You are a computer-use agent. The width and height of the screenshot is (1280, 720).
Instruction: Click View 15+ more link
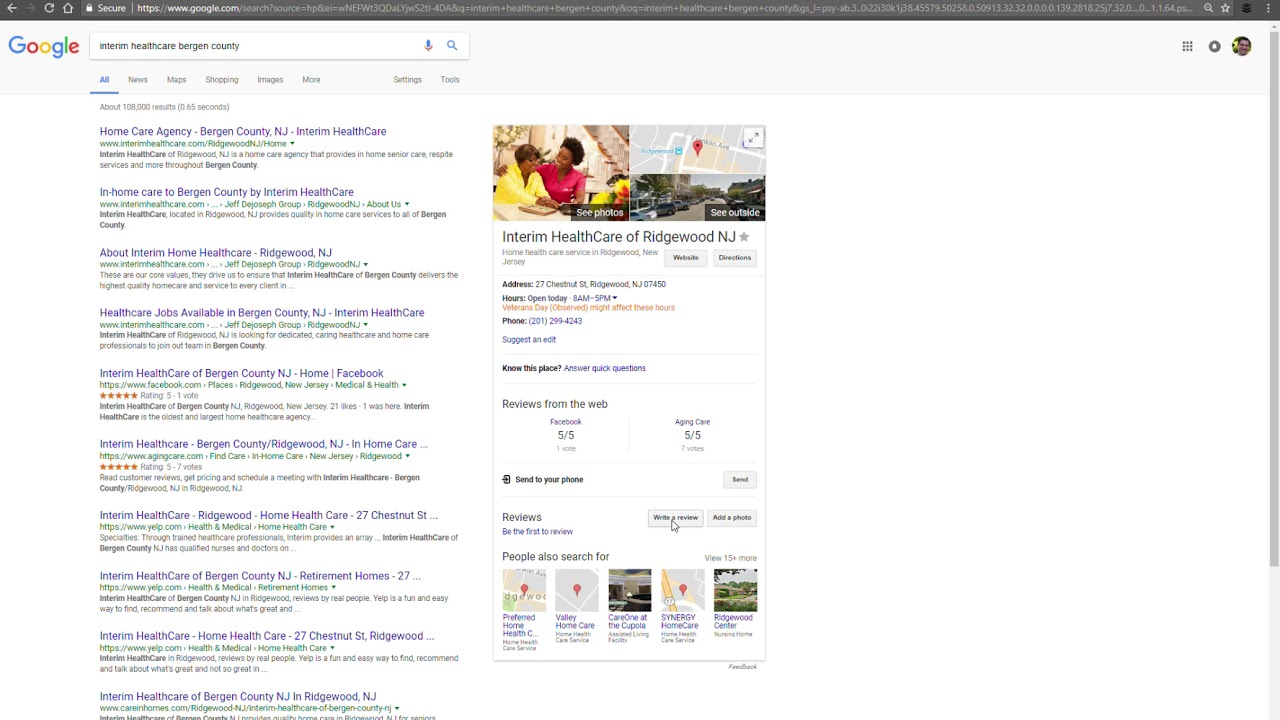click(x=731, y=558)
